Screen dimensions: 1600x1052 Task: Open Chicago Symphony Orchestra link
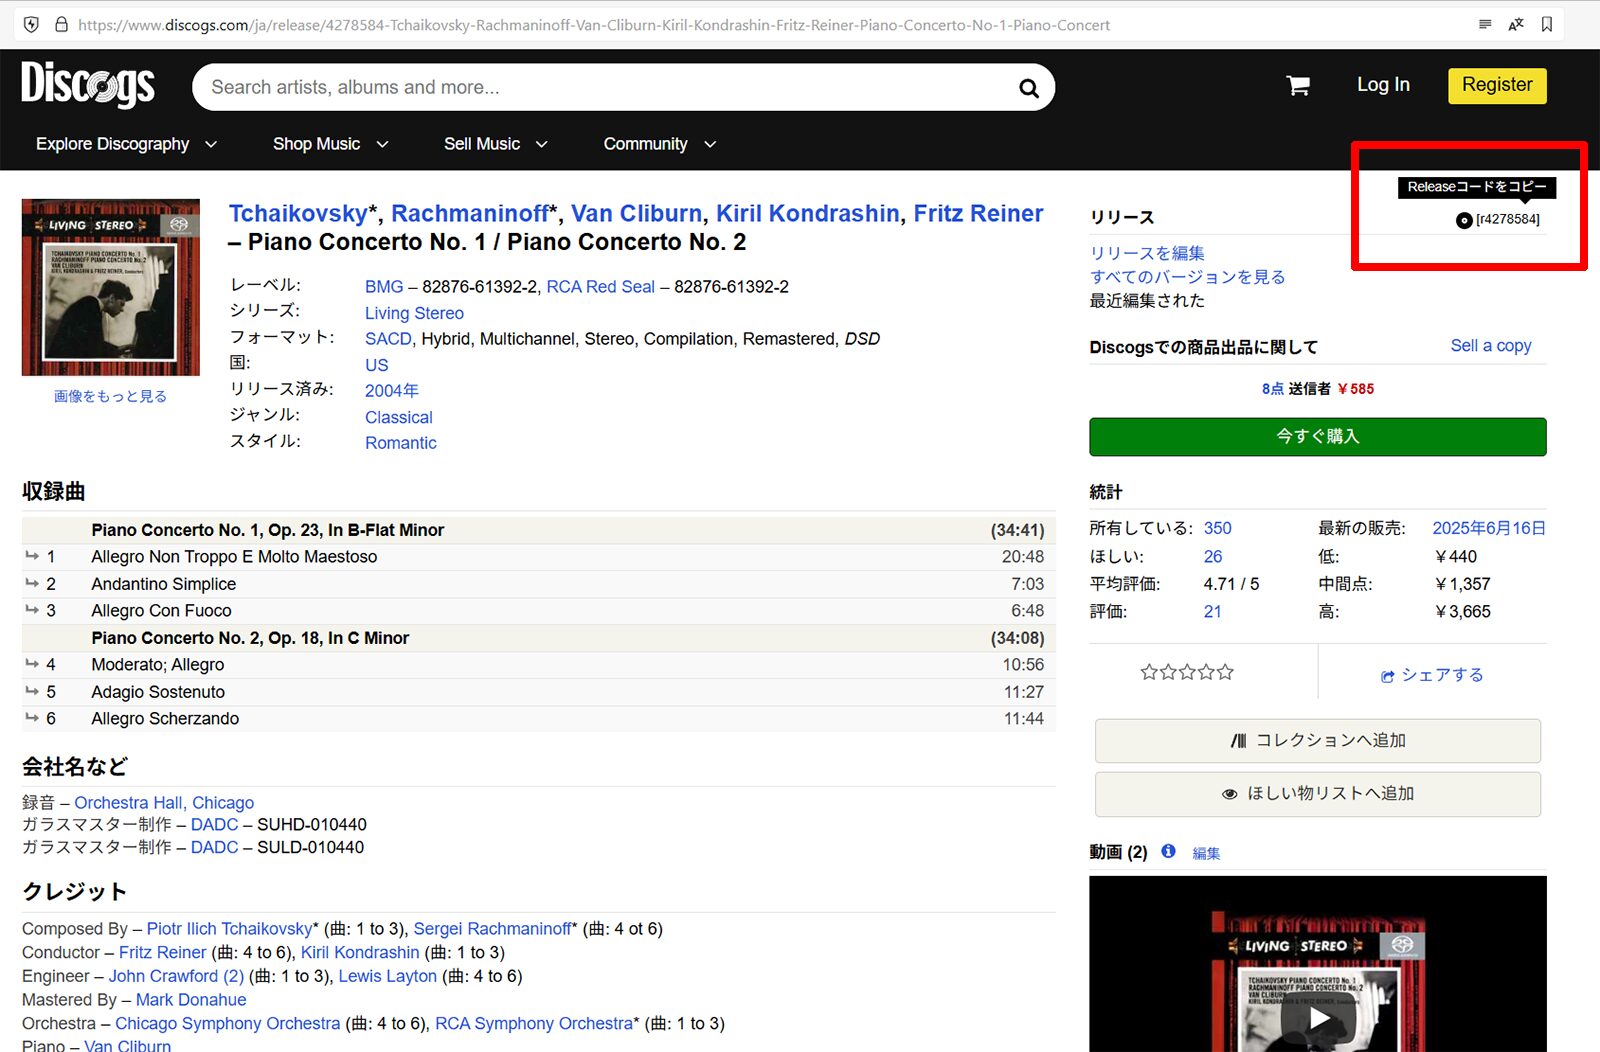point(227,1024)
